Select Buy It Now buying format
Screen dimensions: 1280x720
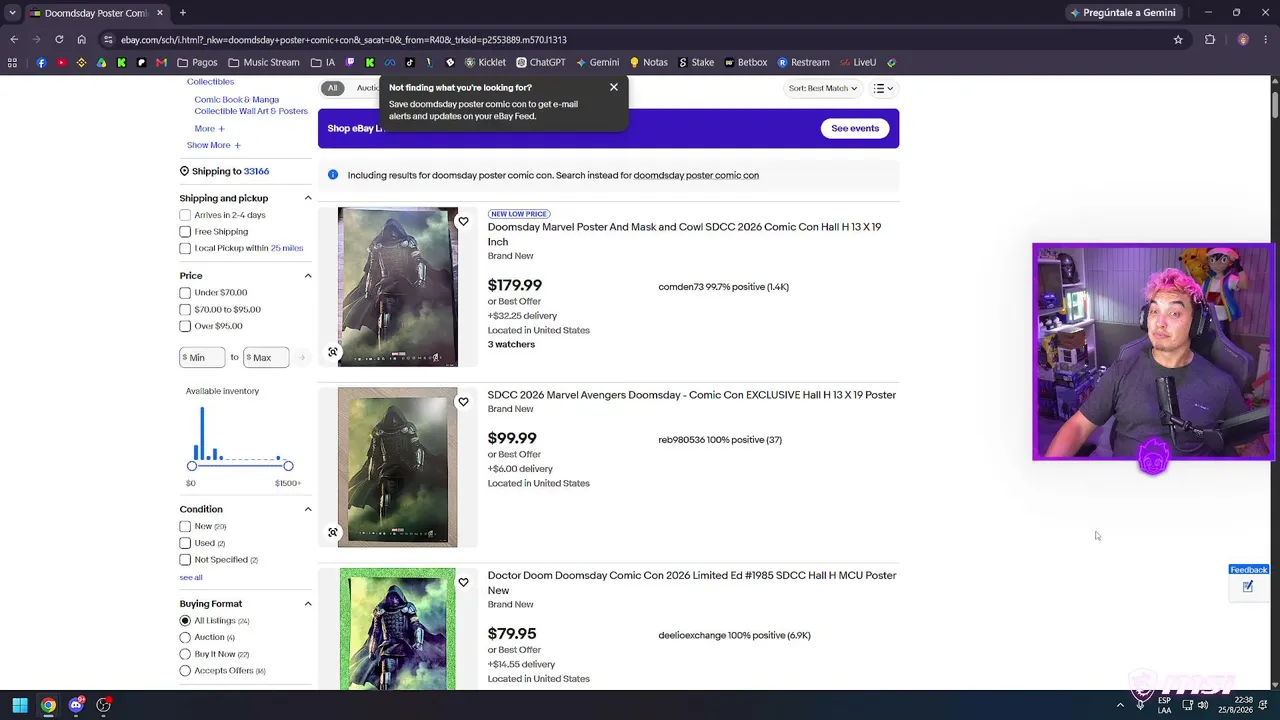185,654
